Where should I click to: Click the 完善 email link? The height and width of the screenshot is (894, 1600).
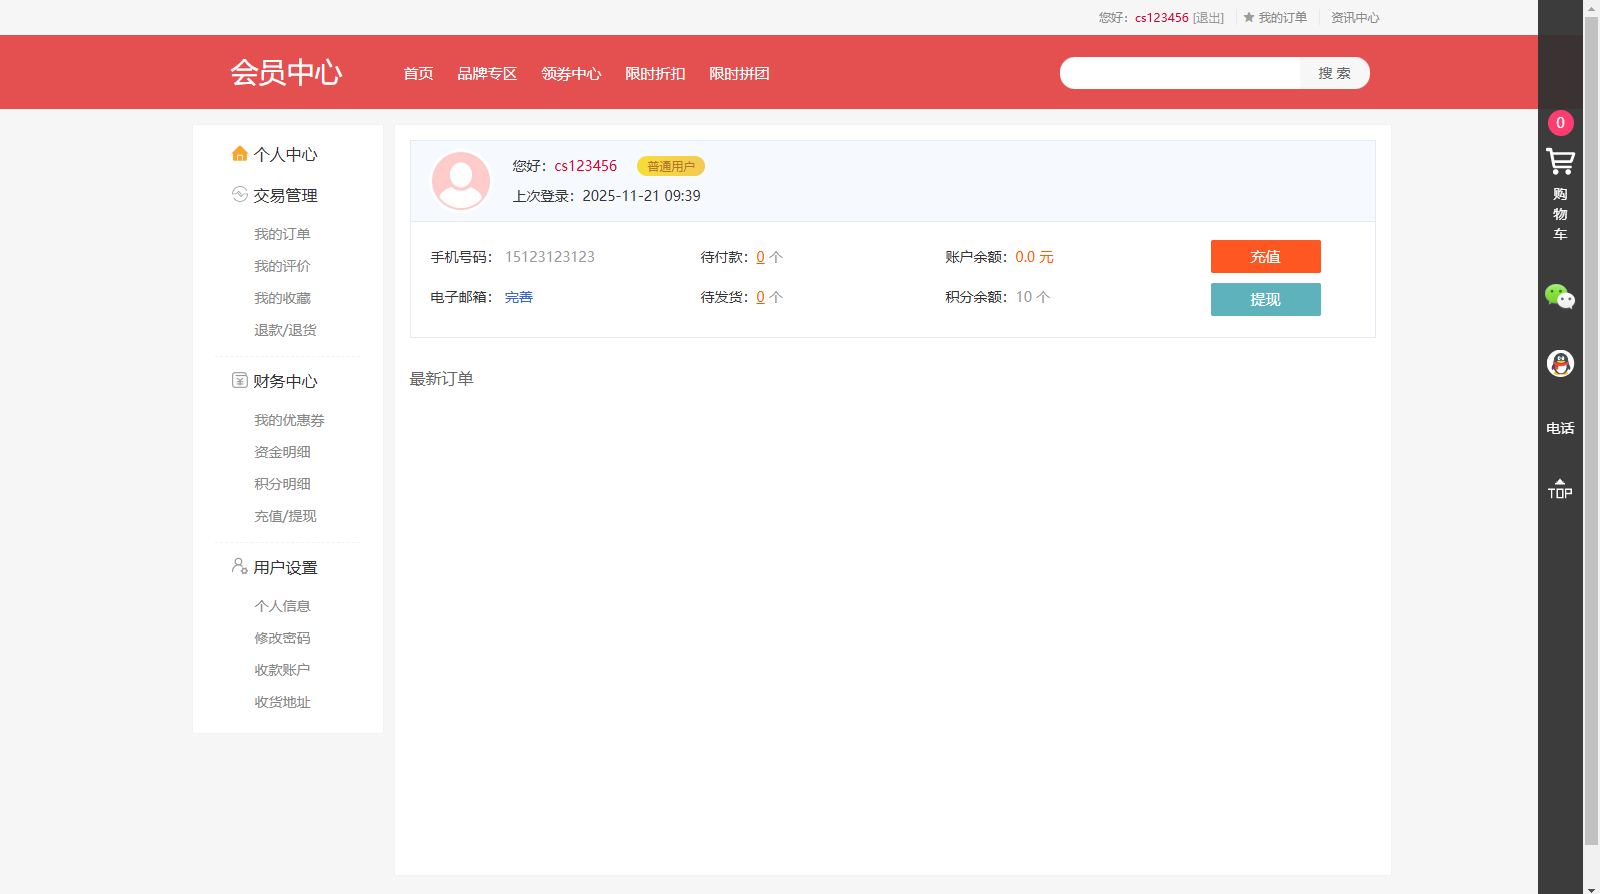tap(518, 297)
